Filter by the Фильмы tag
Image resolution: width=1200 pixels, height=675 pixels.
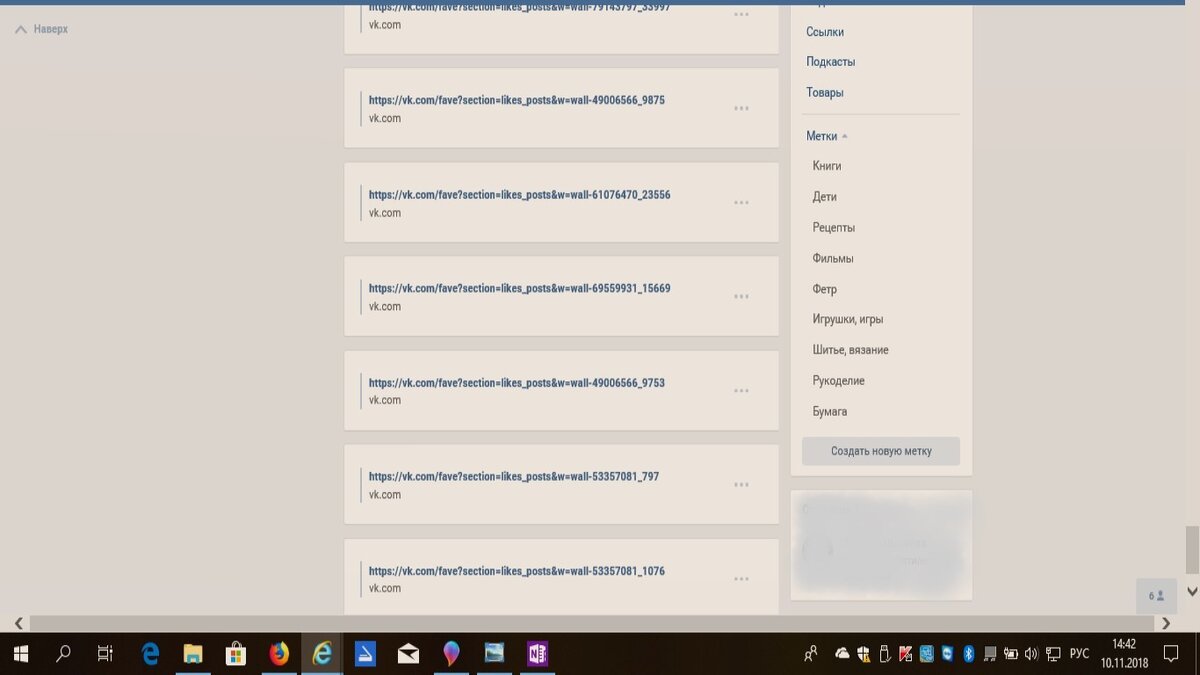click(x=833, y=258)
